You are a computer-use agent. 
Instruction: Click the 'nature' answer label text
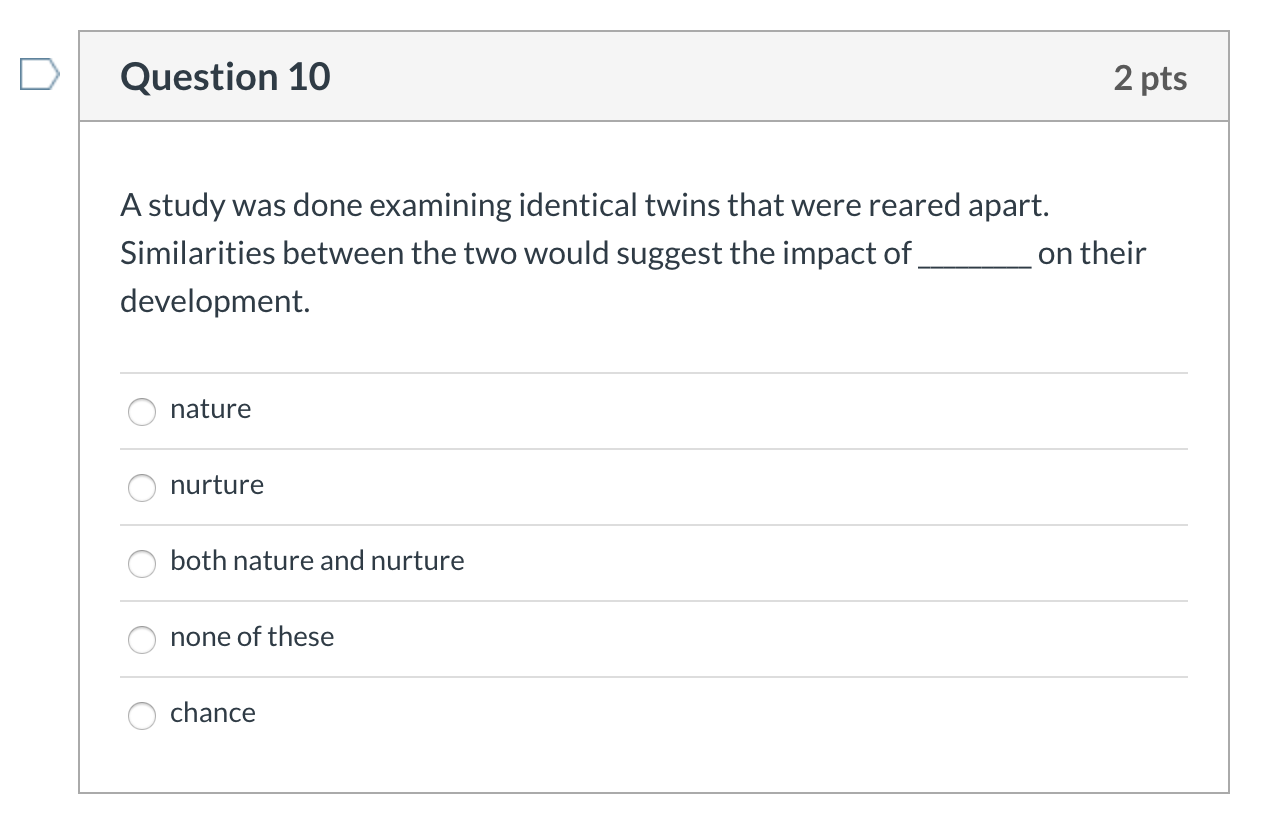pos(210,408)
